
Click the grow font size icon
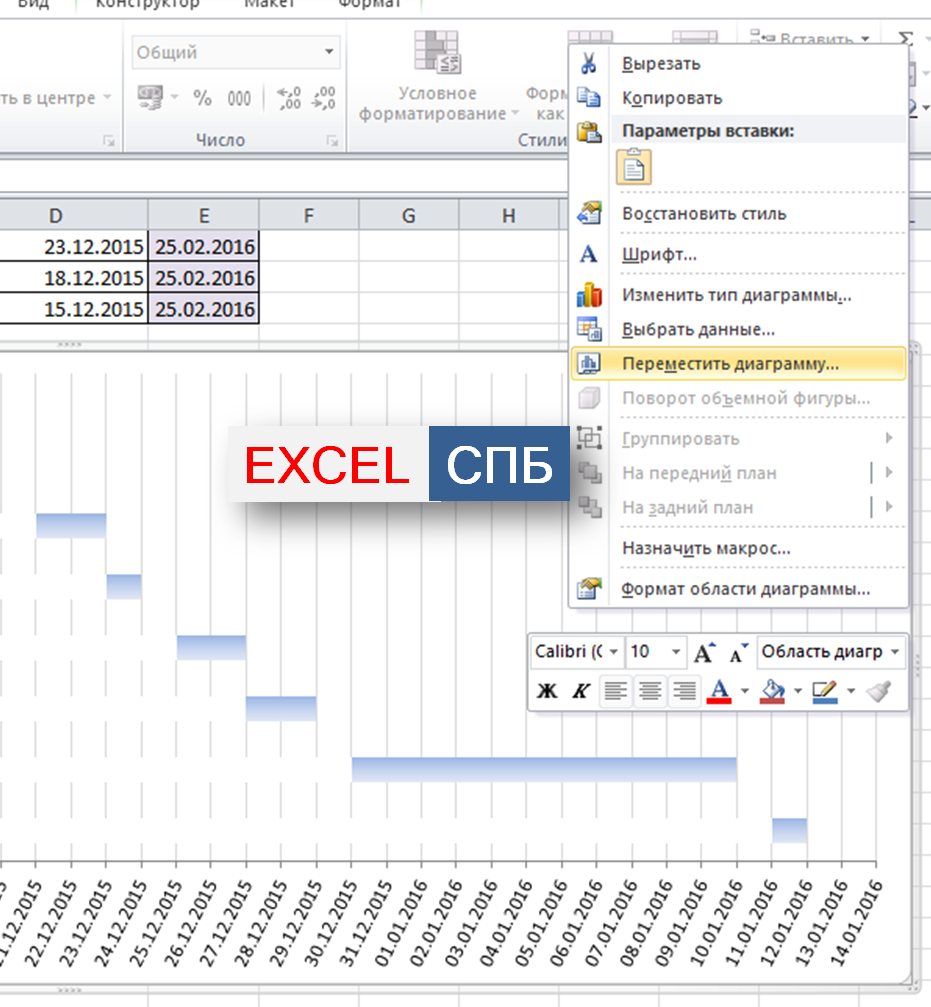click(704, 652)
